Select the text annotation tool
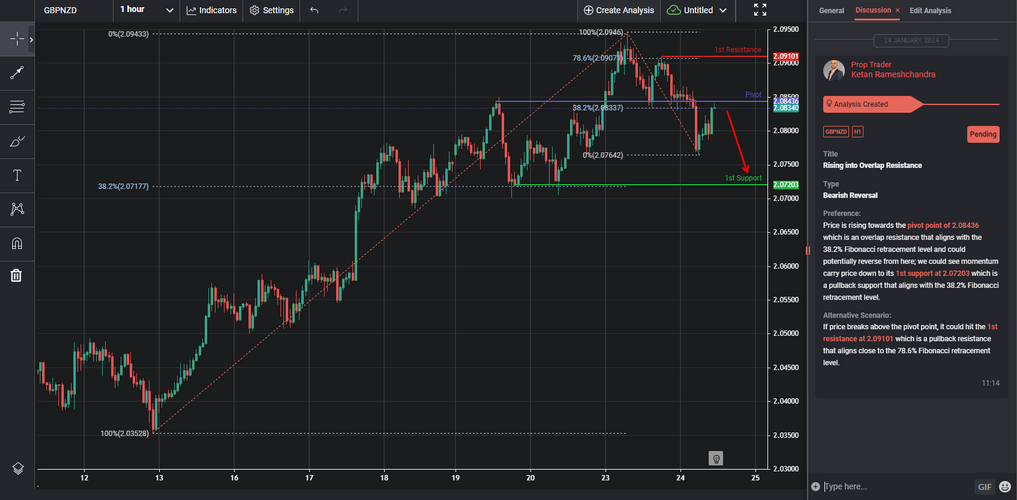 coord(17,175)
